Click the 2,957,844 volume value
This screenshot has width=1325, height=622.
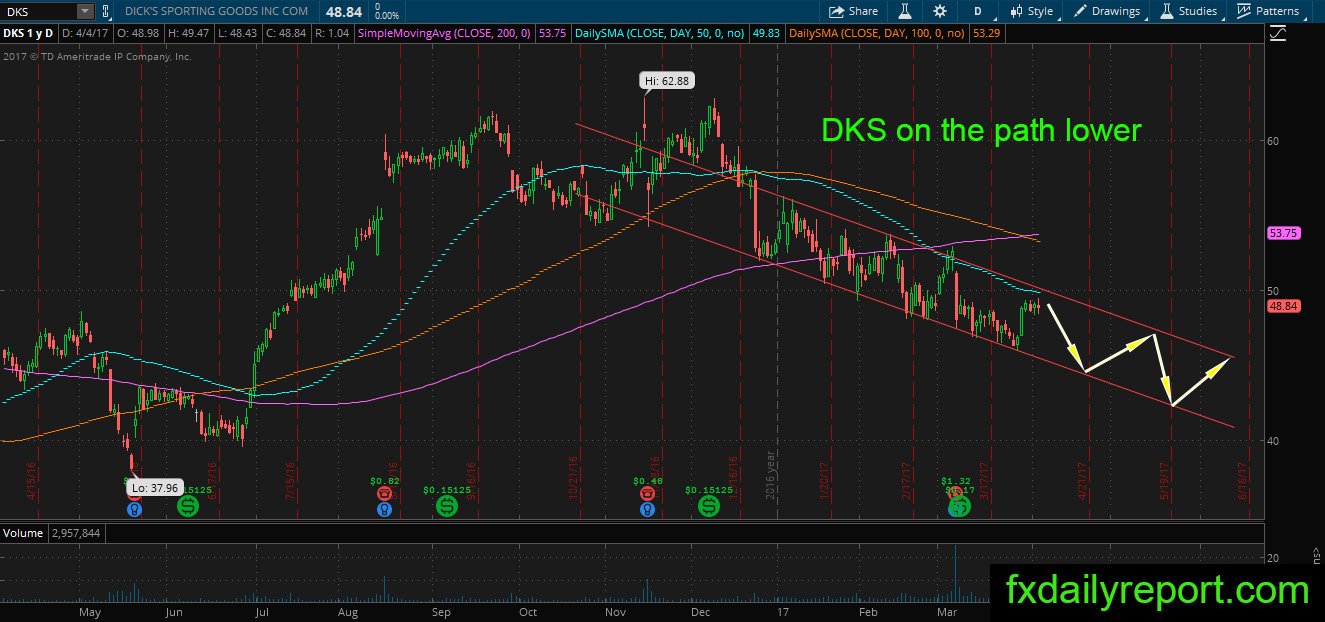[x=75, y=533]
